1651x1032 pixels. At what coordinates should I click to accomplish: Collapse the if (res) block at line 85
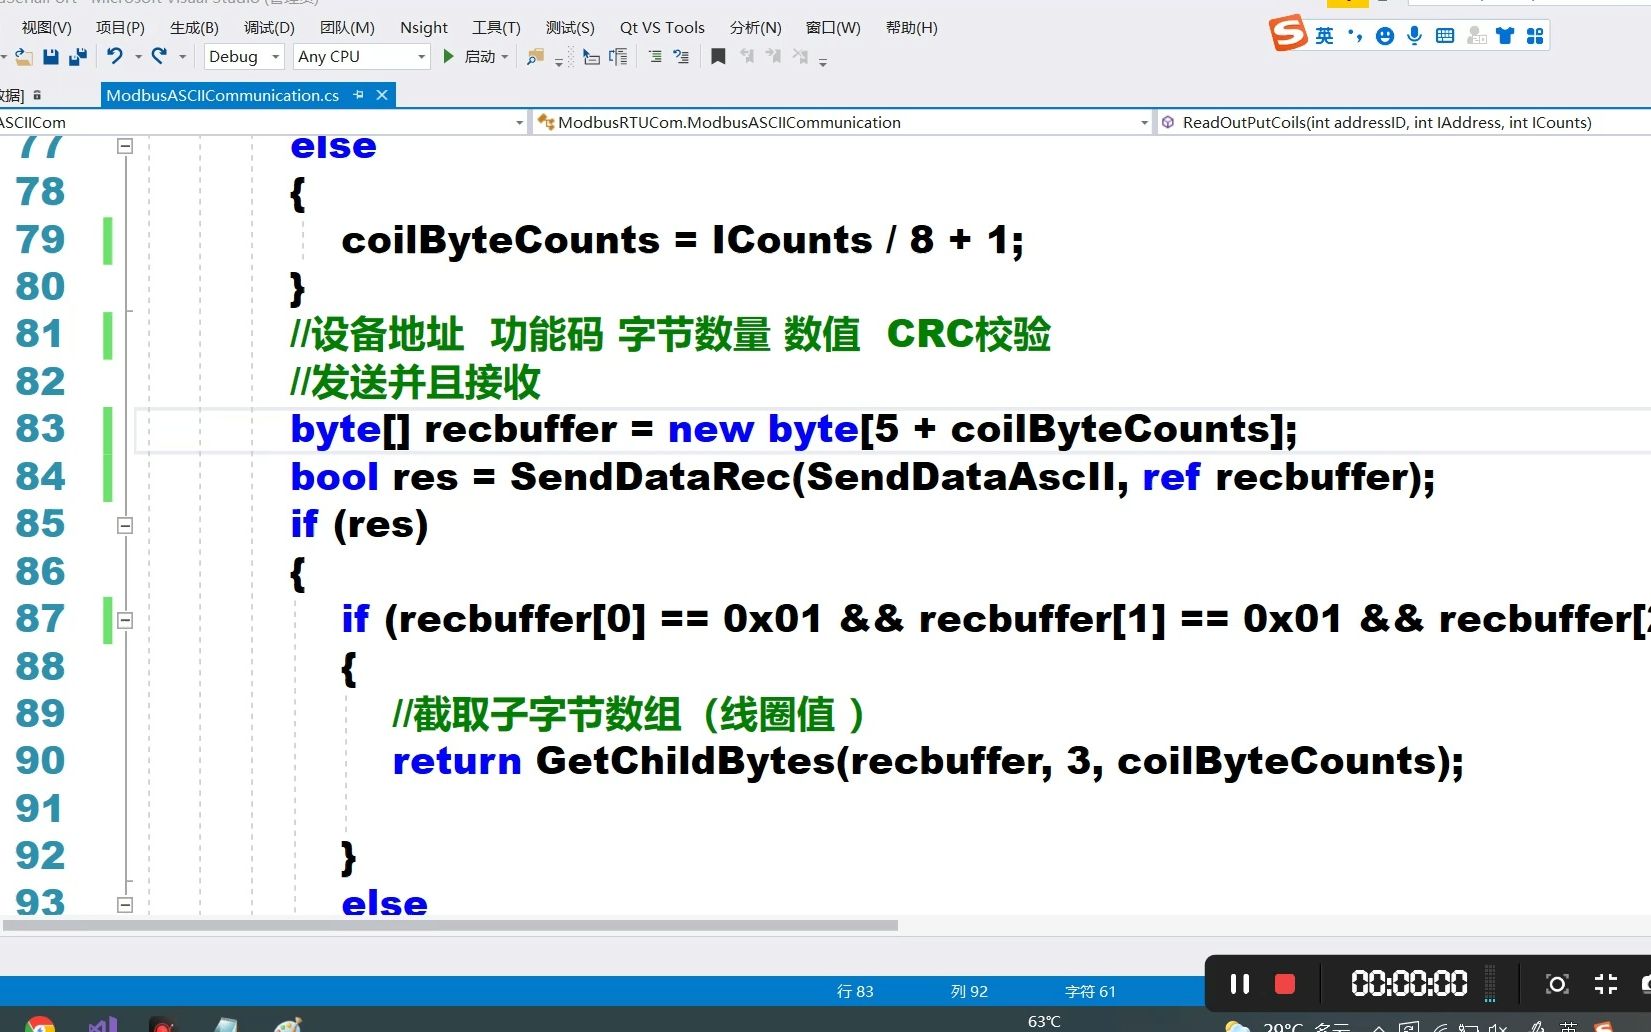coord(125,524)
